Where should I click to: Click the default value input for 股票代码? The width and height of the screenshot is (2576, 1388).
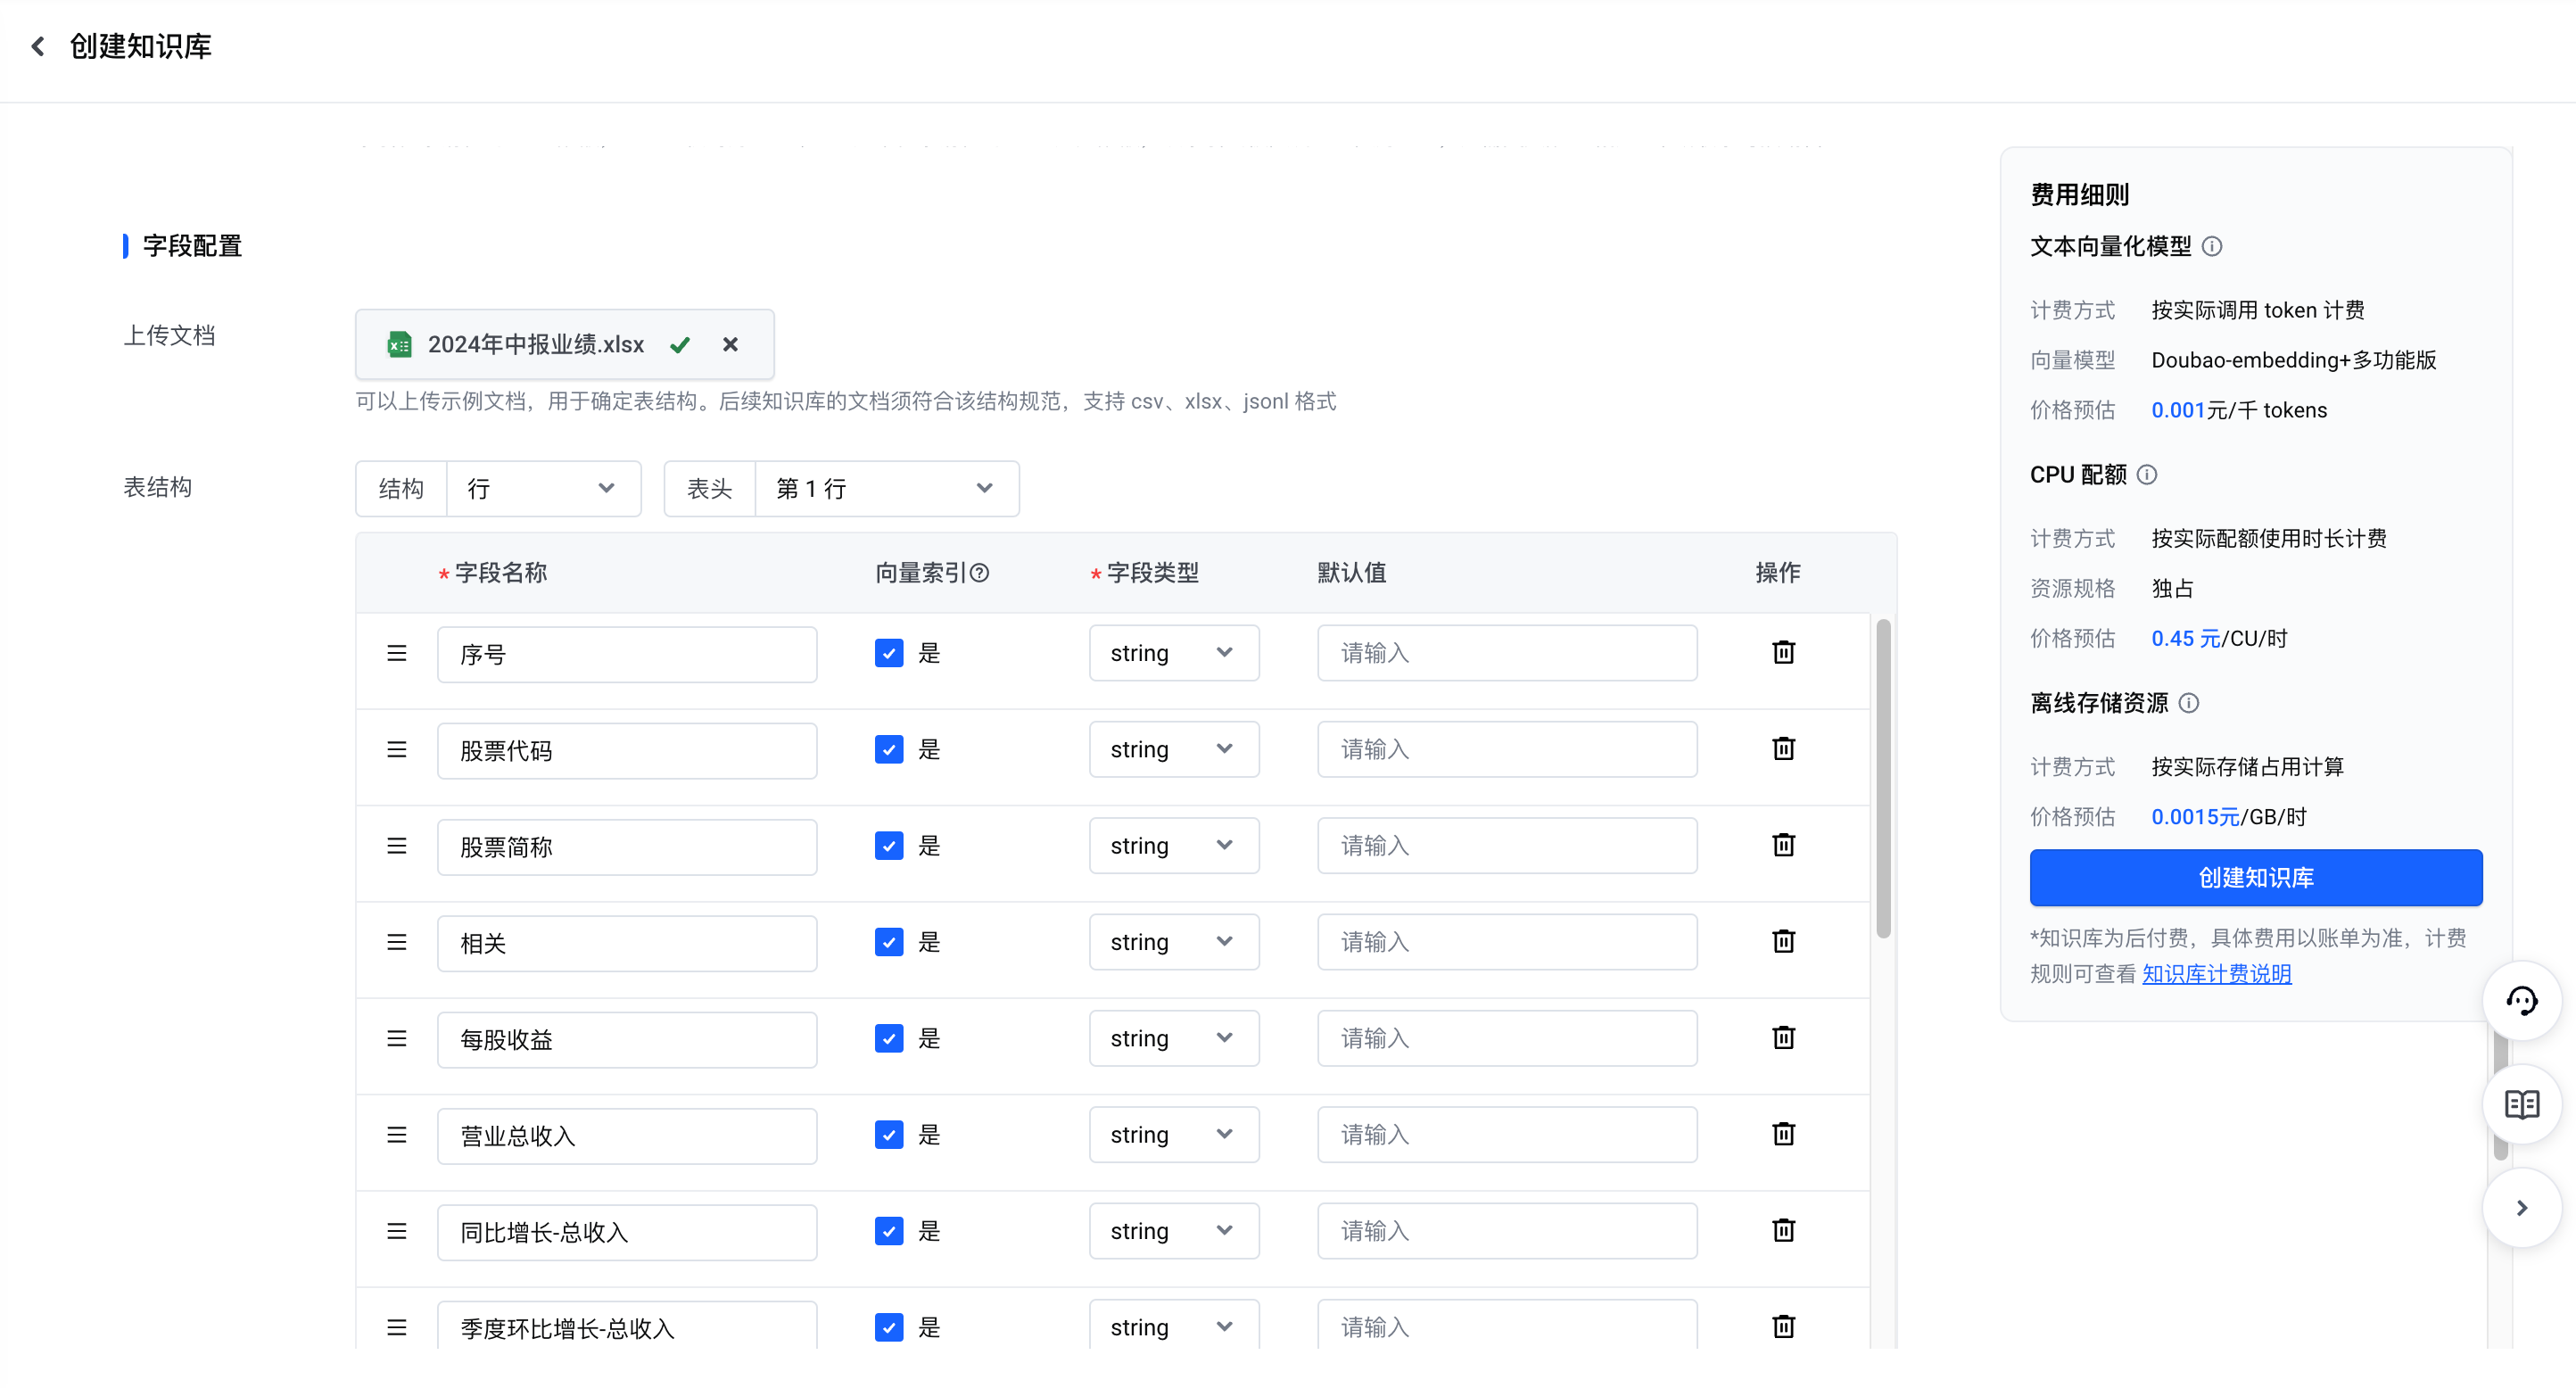[x=1507, y=749]
